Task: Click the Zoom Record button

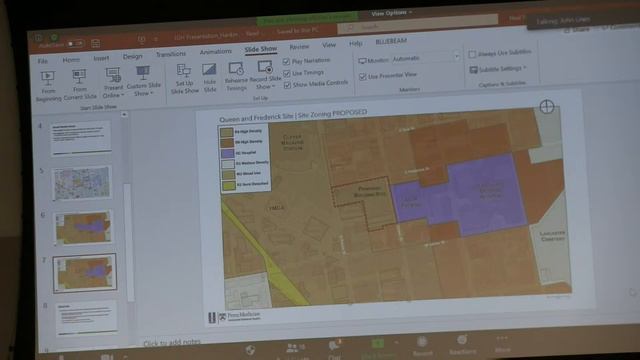Action: (422, 346)
